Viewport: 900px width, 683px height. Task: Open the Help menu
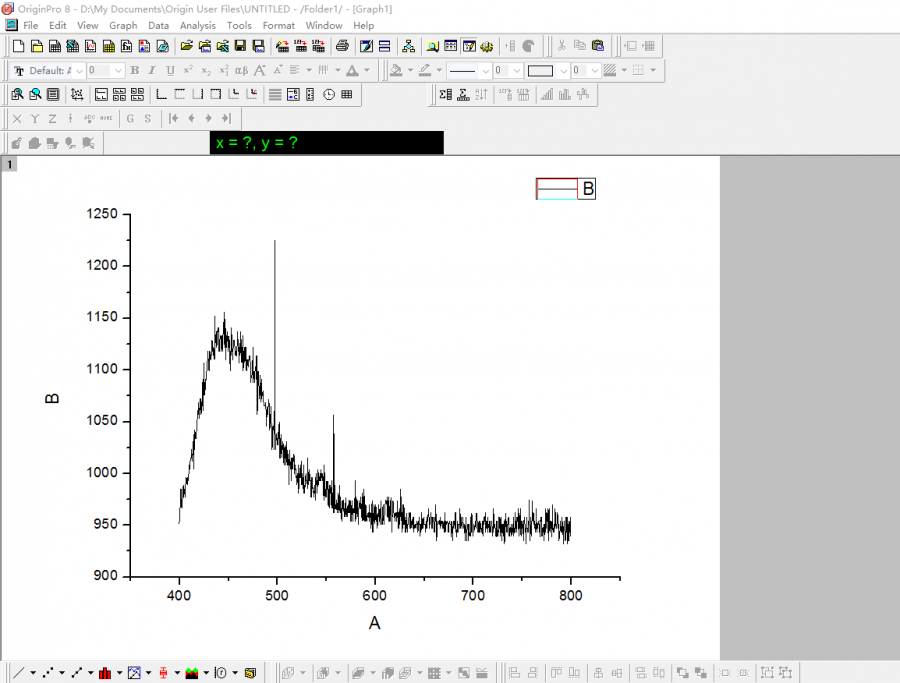(x=363, y=25)
